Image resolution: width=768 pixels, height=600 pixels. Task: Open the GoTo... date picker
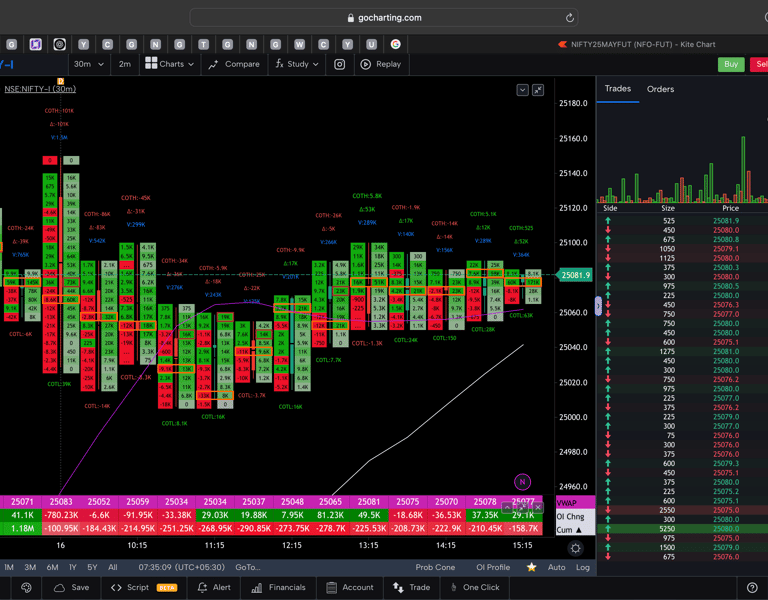[x=247, y=567]
